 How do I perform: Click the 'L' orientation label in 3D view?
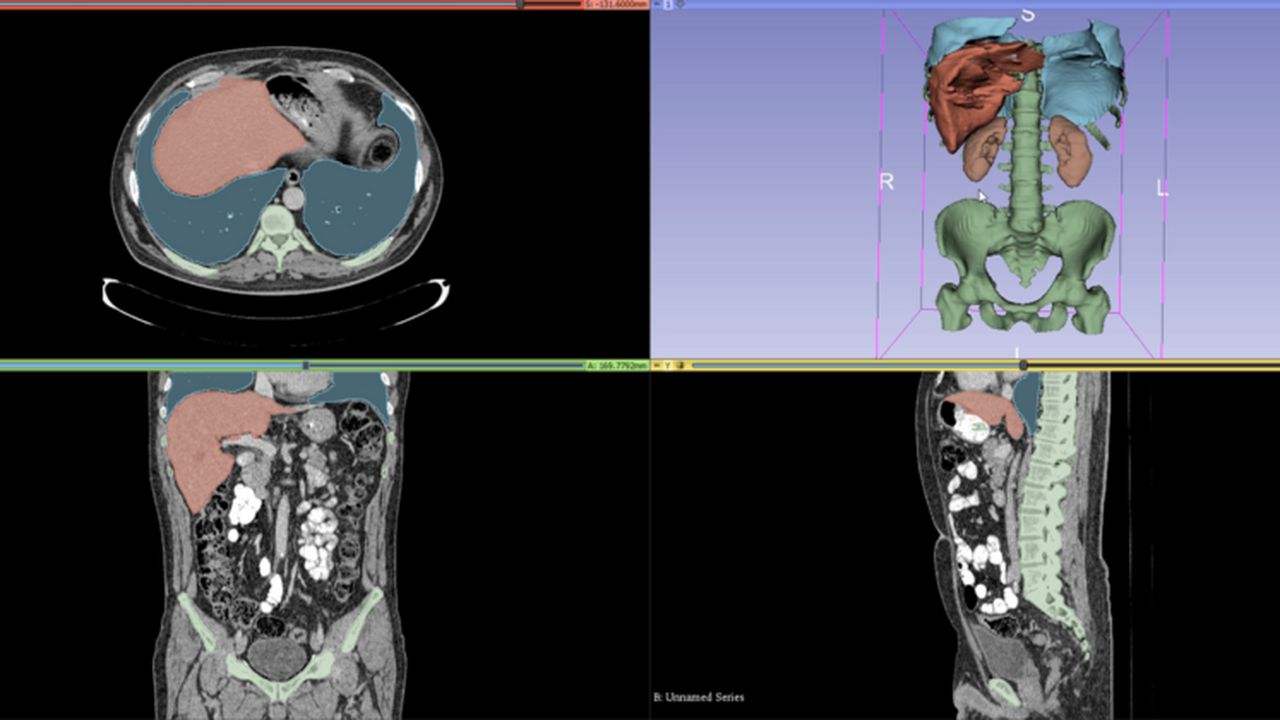[1162, 187]
